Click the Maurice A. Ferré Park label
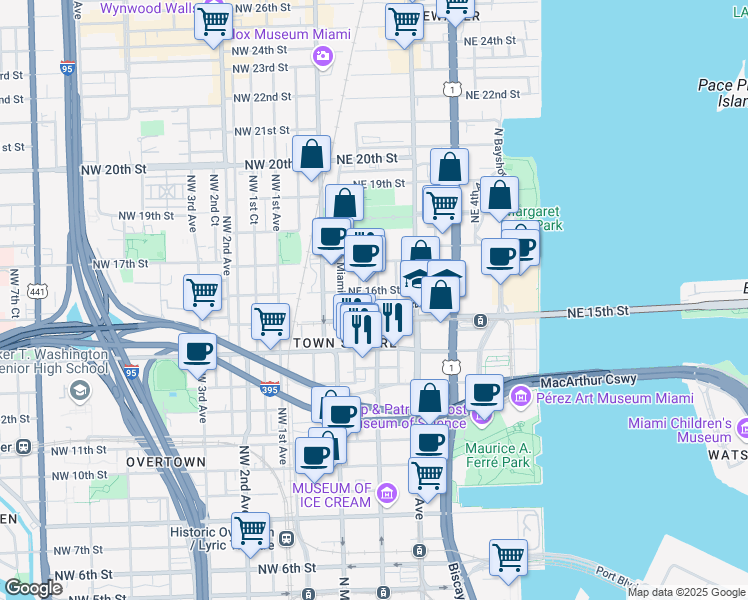 click(498, 455)
